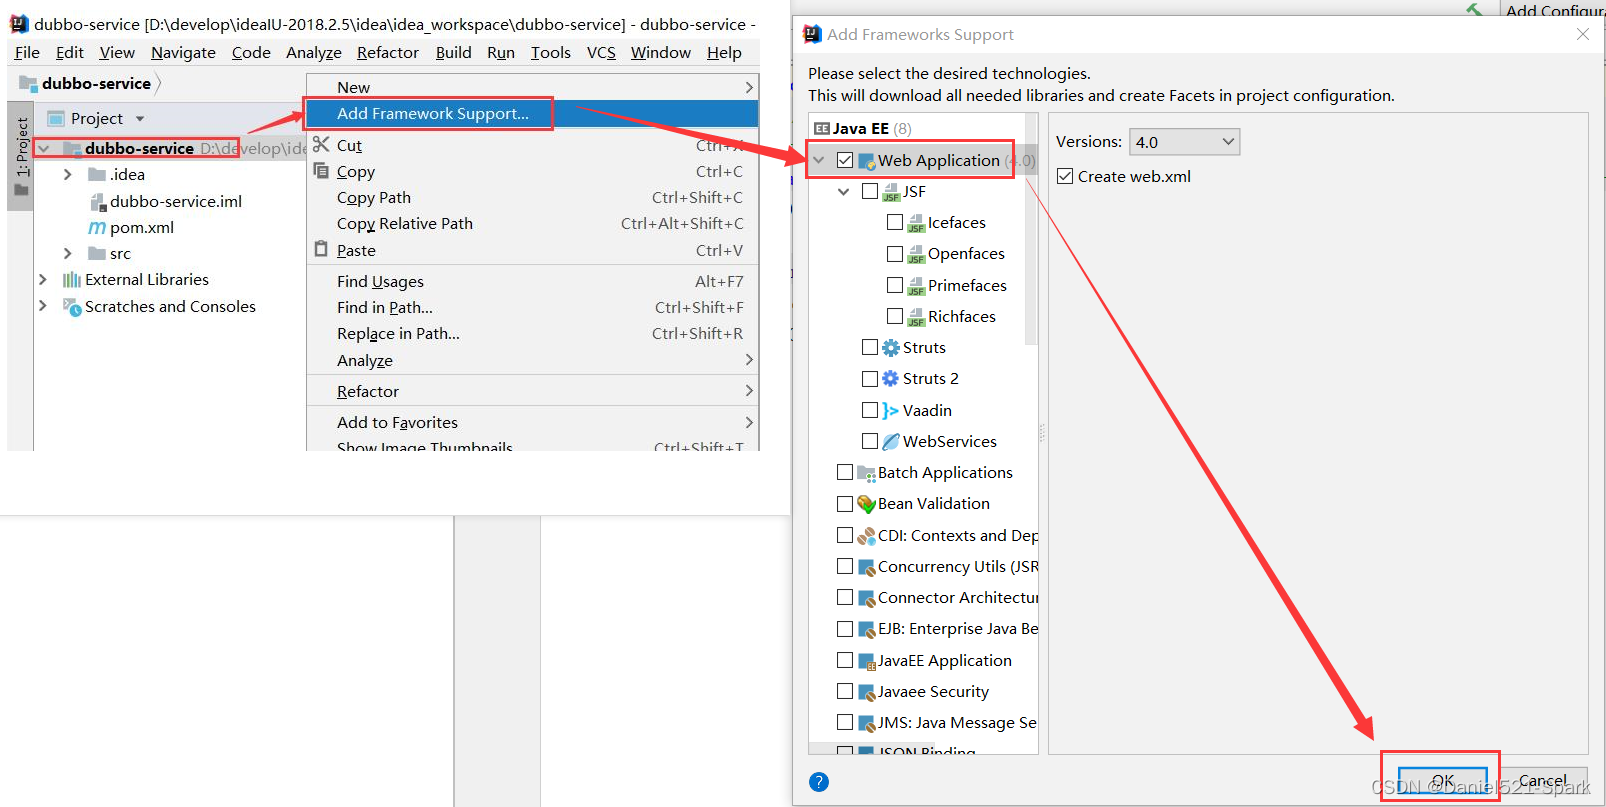Click the Batch Applications icon
Image resolution: width=1606 pixels, height=807 pixels.
(866, 473)
